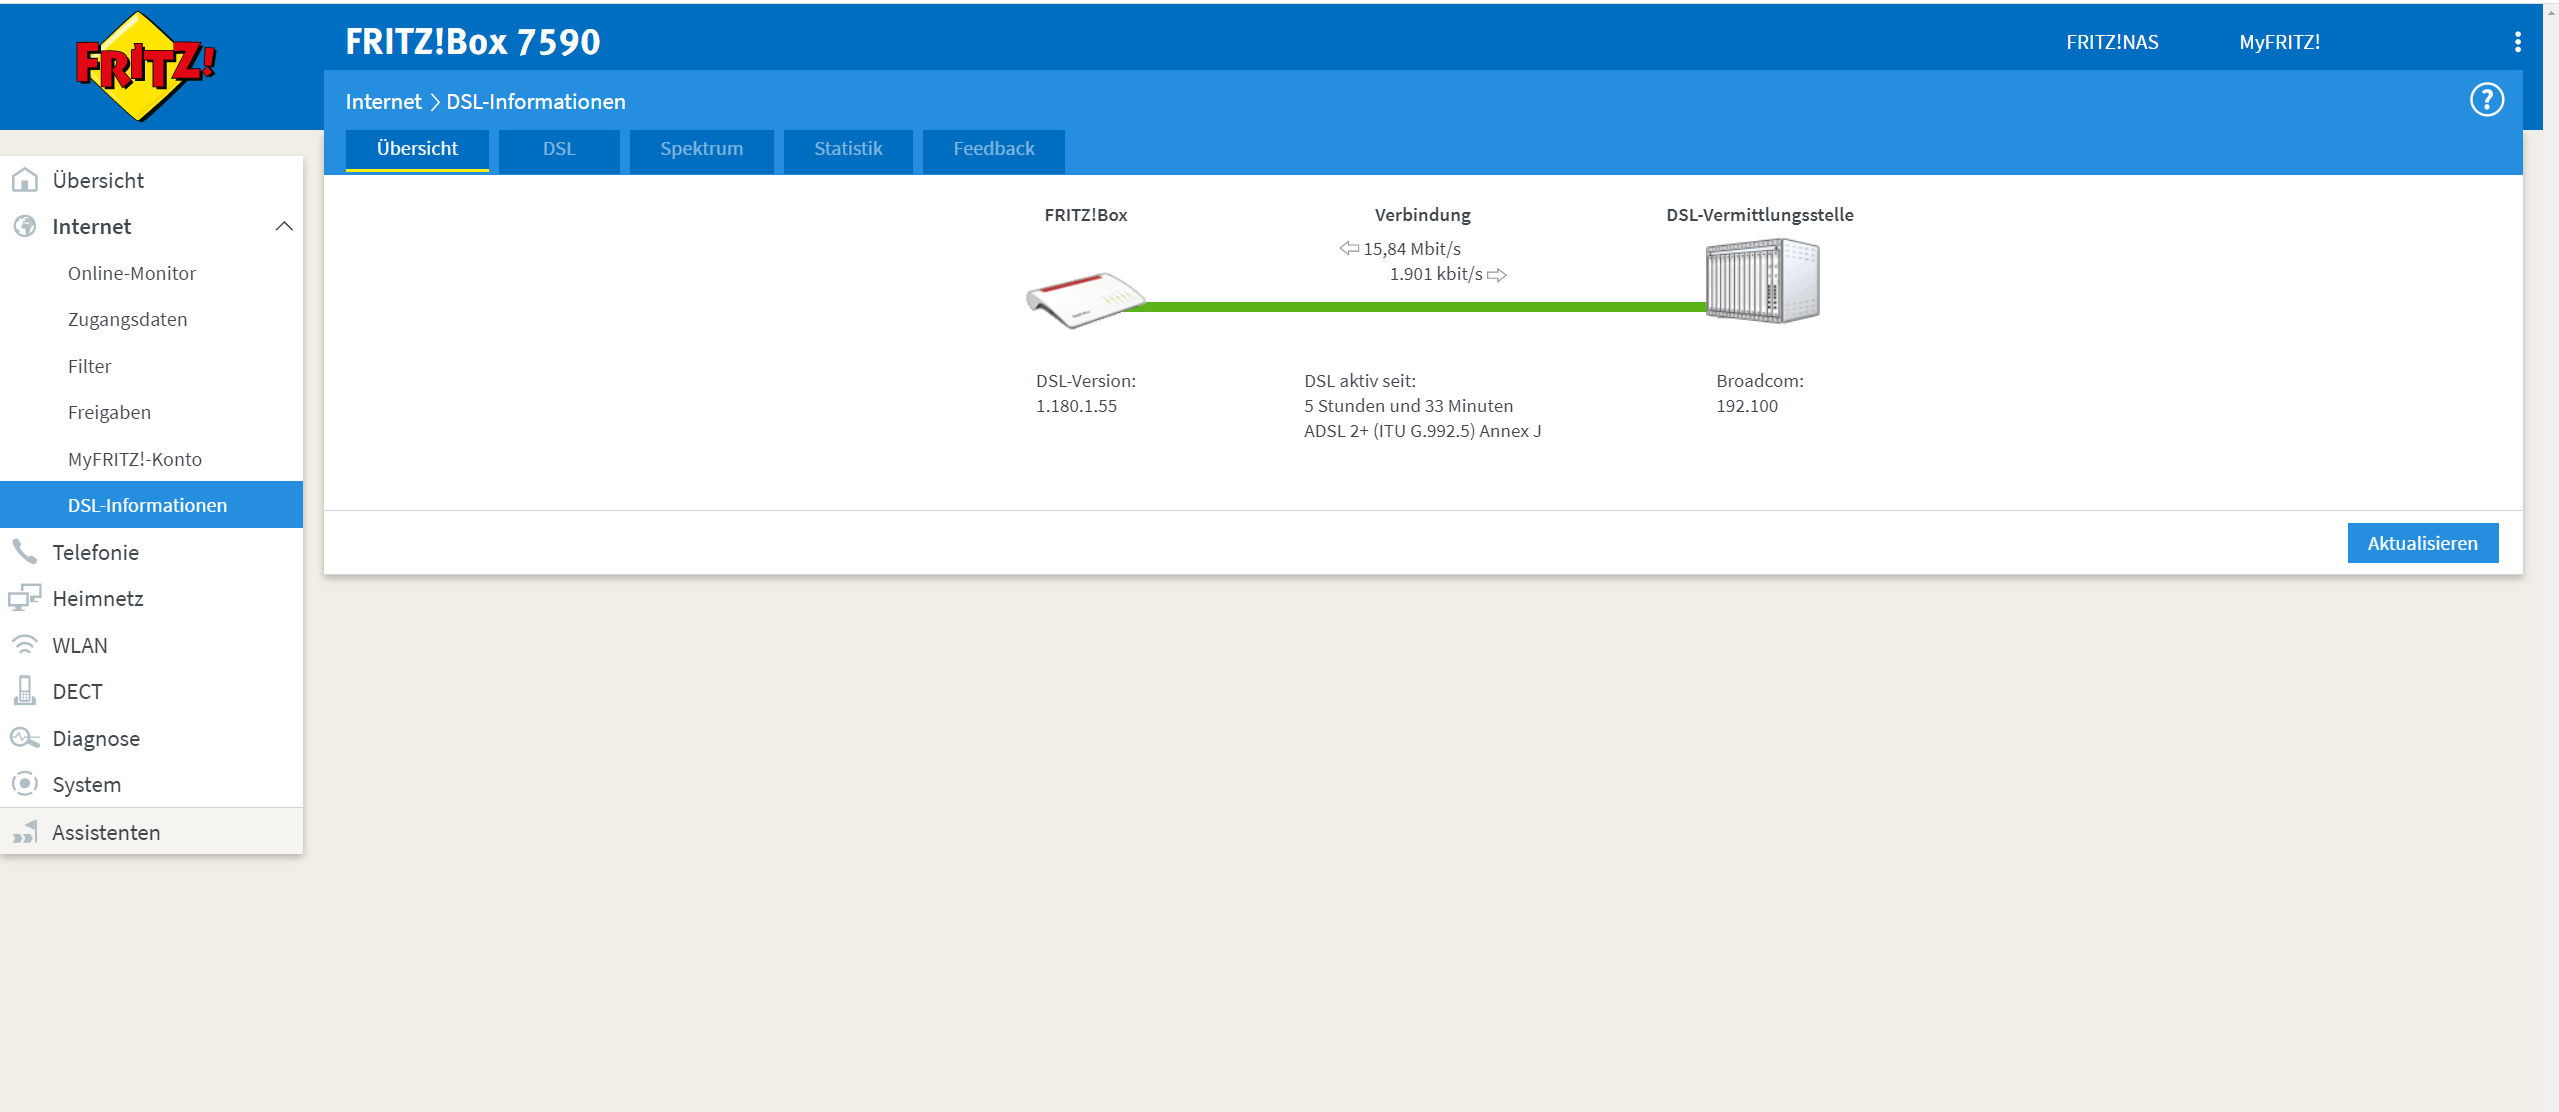
Task: Click the Aktualisieren button
Action: (x=2422, y=543)
